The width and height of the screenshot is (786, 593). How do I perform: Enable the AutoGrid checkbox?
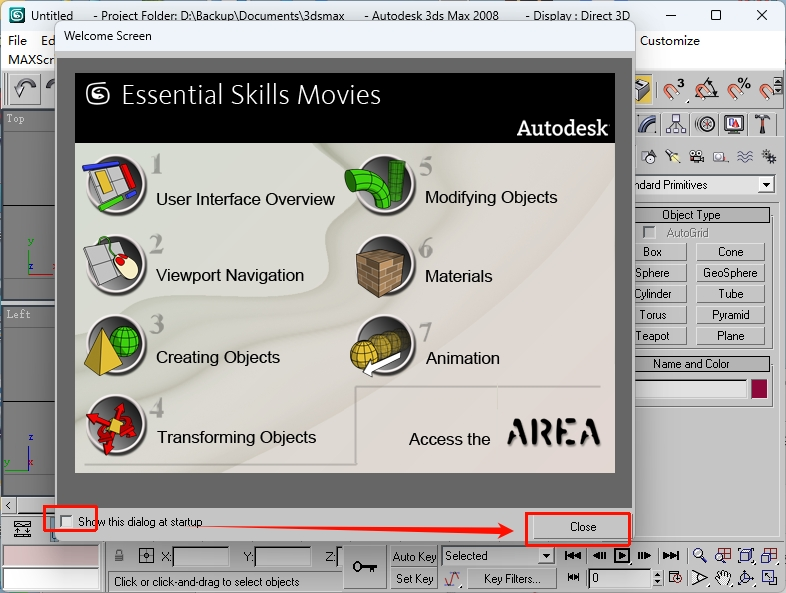pyautogui.click(x=650, y=233)
